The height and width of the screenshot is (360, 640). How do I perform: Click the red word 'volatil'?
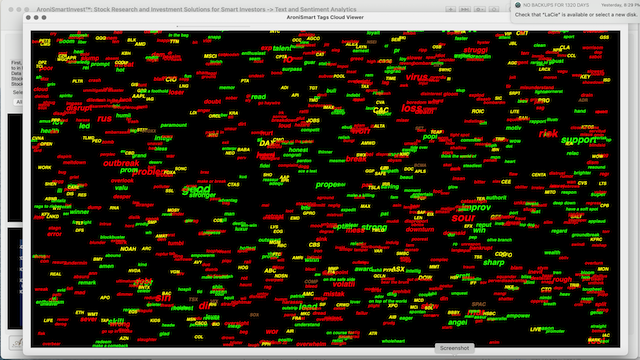[343, 284]
